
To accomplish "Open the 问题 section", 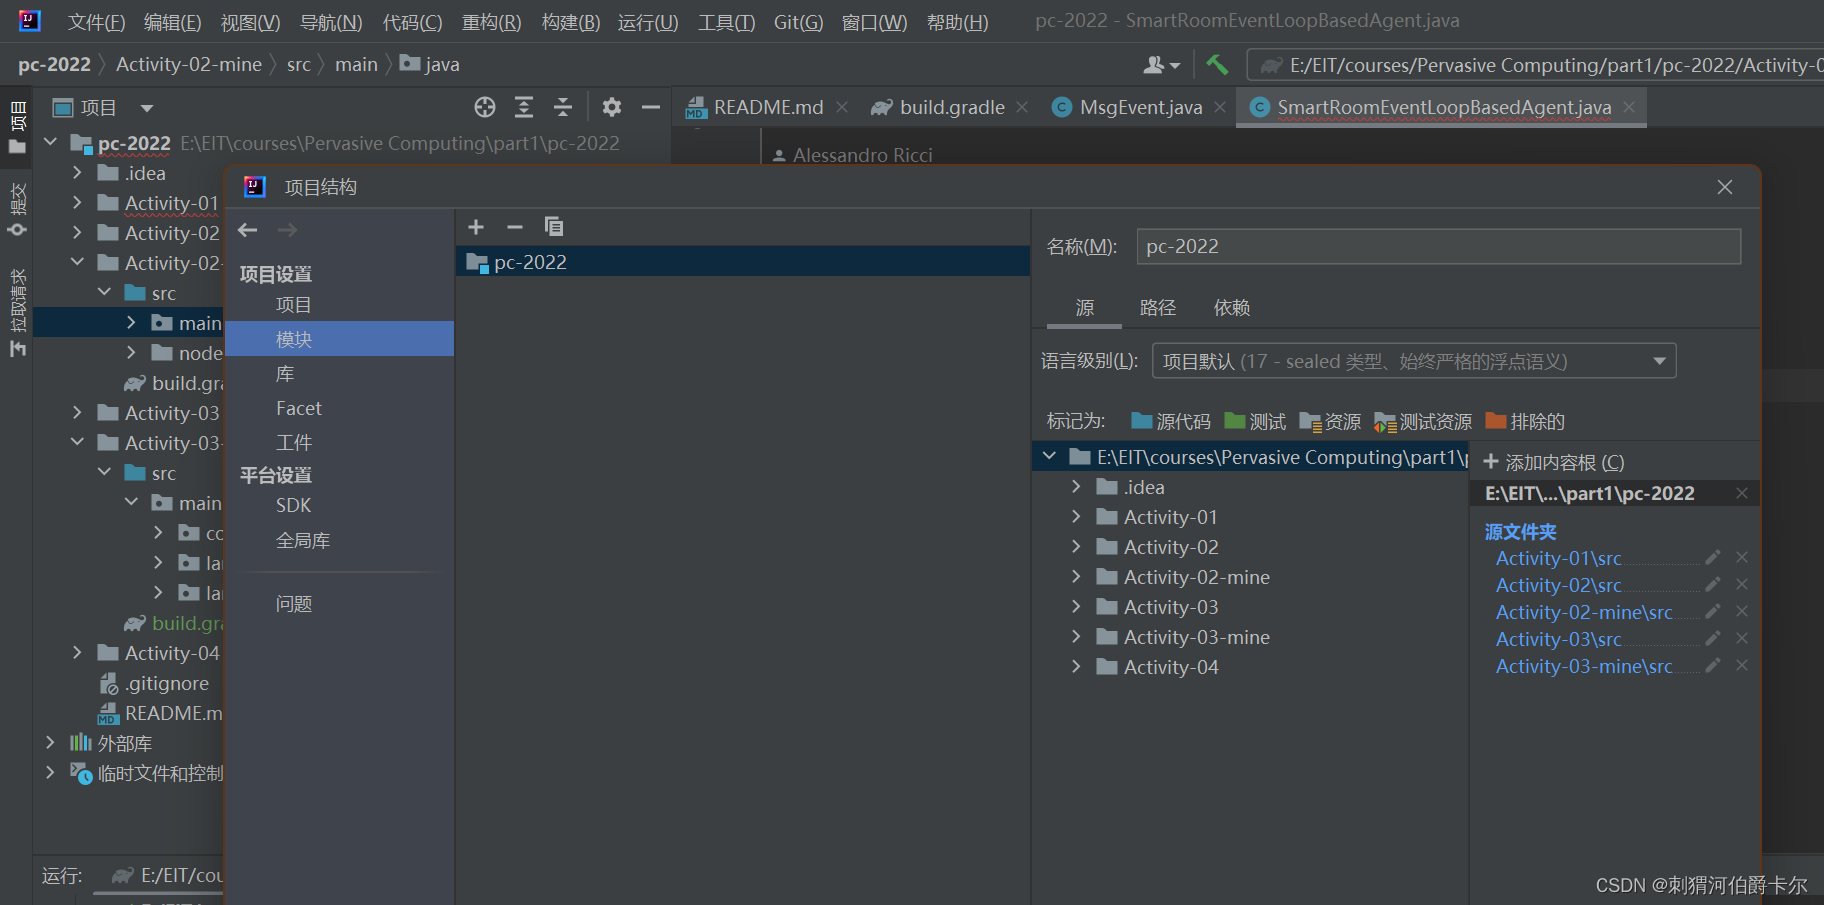I will click(294, 604).
